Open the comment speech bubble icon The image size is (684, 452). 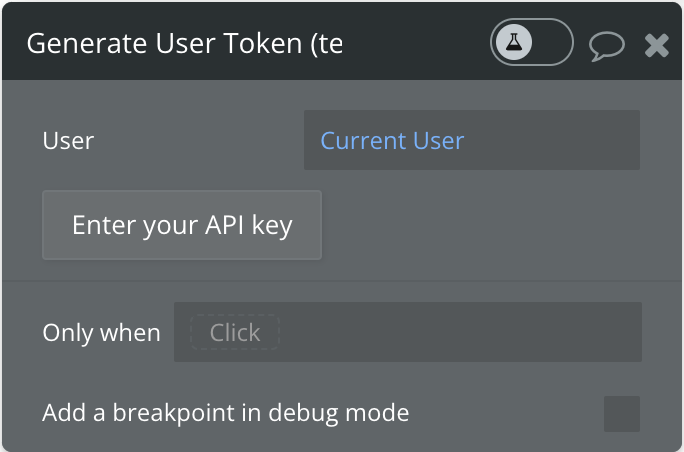click(607, 46)
